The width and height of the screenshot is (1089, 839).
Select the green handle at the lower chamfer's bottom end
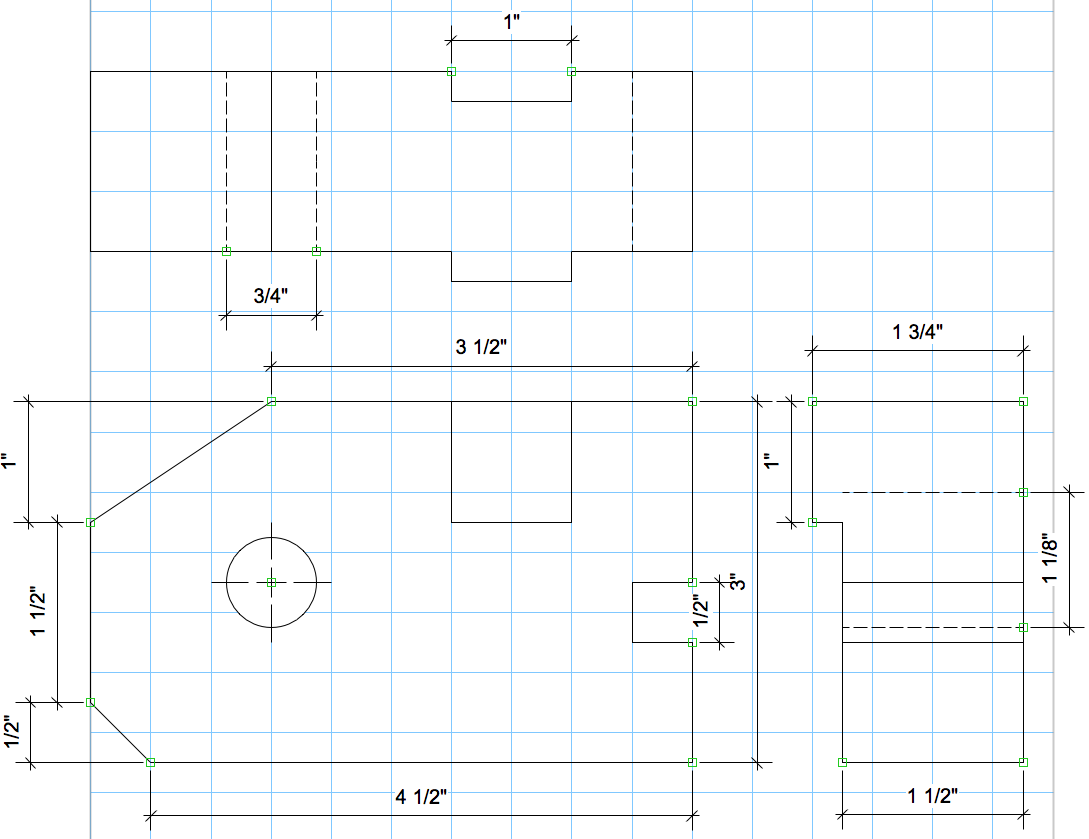151,762
